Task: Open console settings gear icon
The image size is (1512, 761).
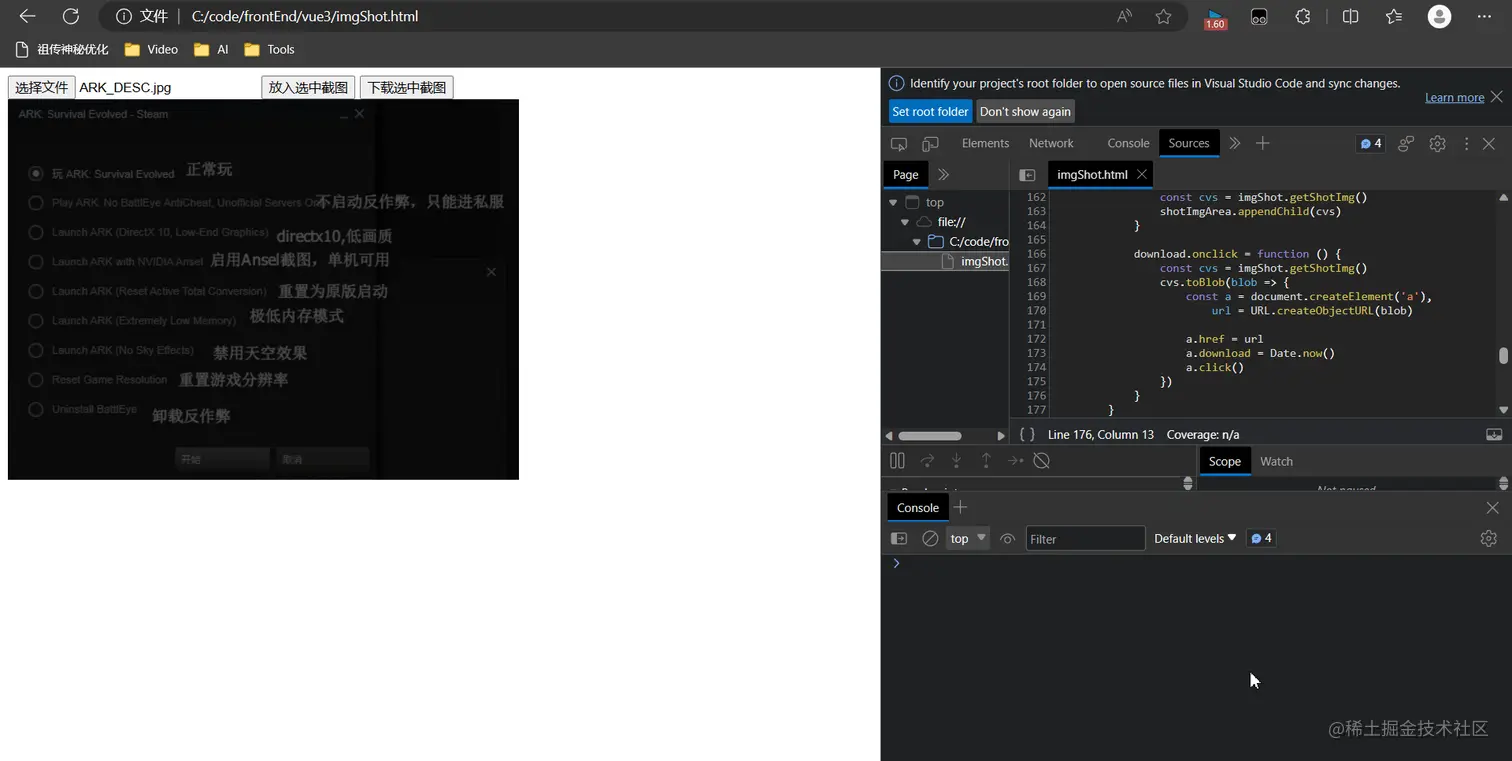Action: (1488, 538)
